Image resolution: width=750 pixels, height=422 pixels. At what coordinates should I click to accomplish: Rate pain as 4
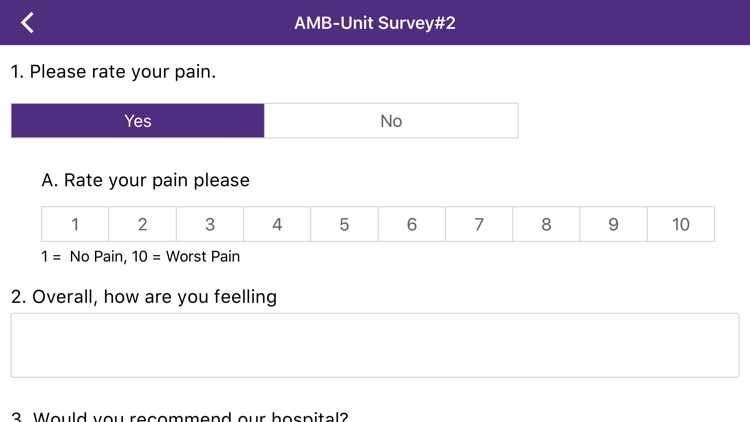coord(277,224)
